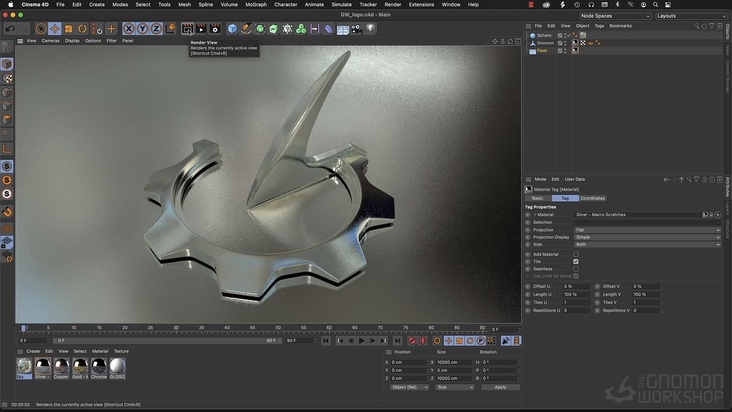Open the MoGraph menu
Viewport: 732px width, 412px height.
click(x=256, y=4)
